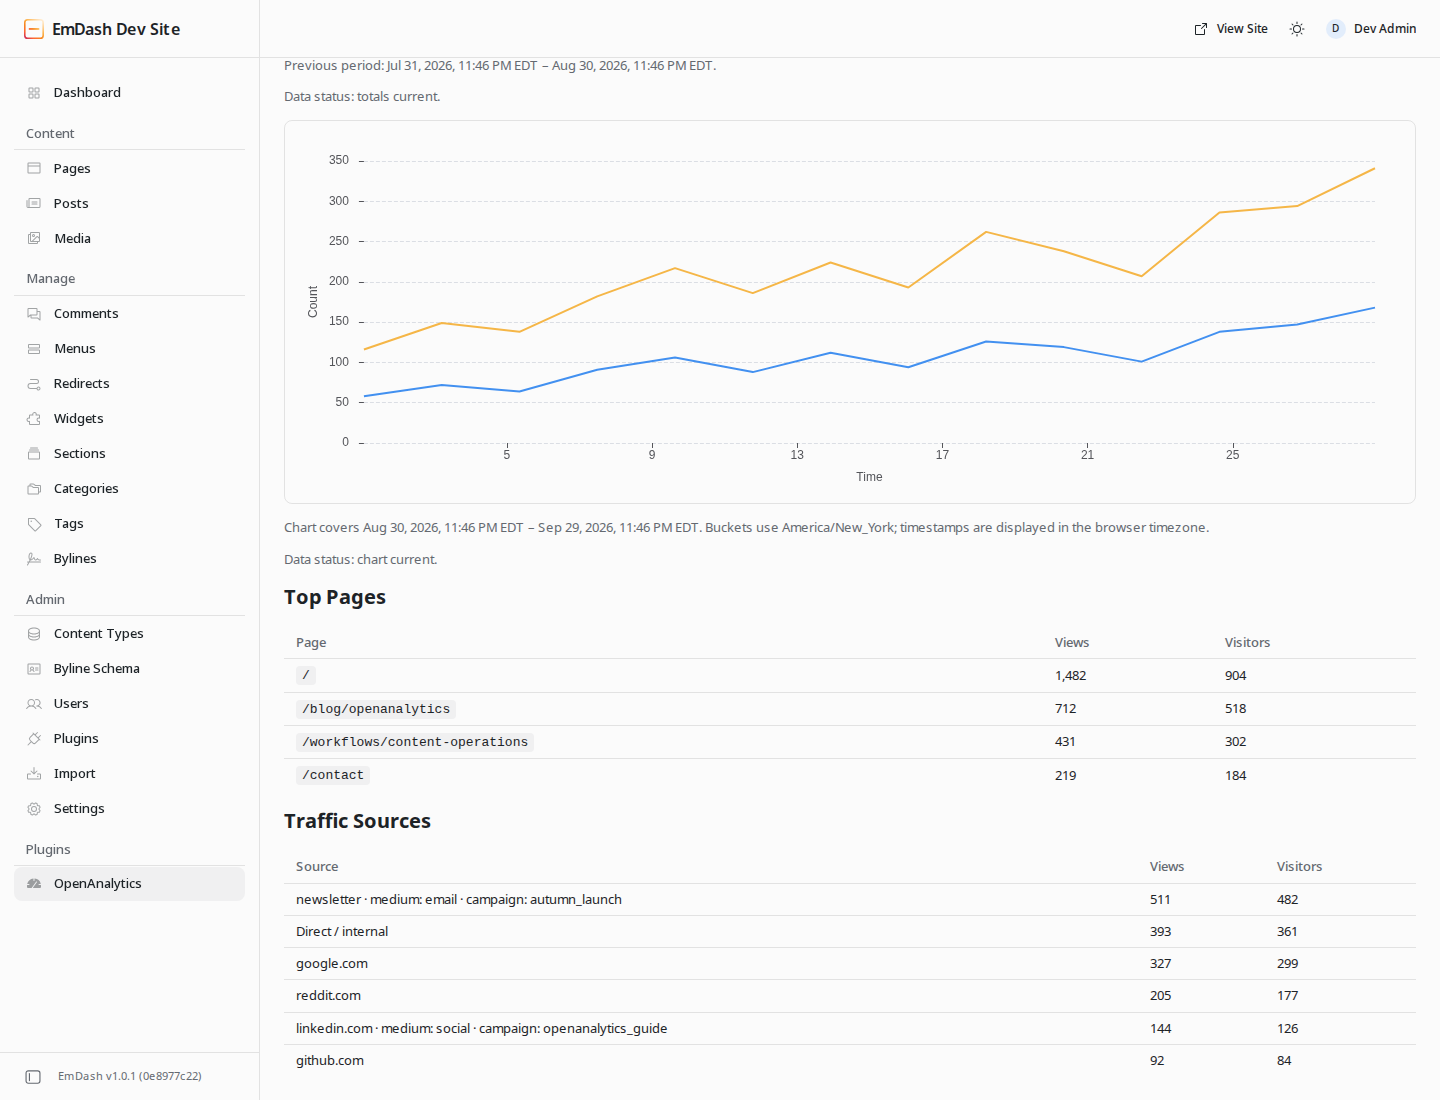Click the Traffic Sources heading
Image resolution: width=1440 pixels, height=1100 pixels.
pyautogui.click(x=357, y=821)
